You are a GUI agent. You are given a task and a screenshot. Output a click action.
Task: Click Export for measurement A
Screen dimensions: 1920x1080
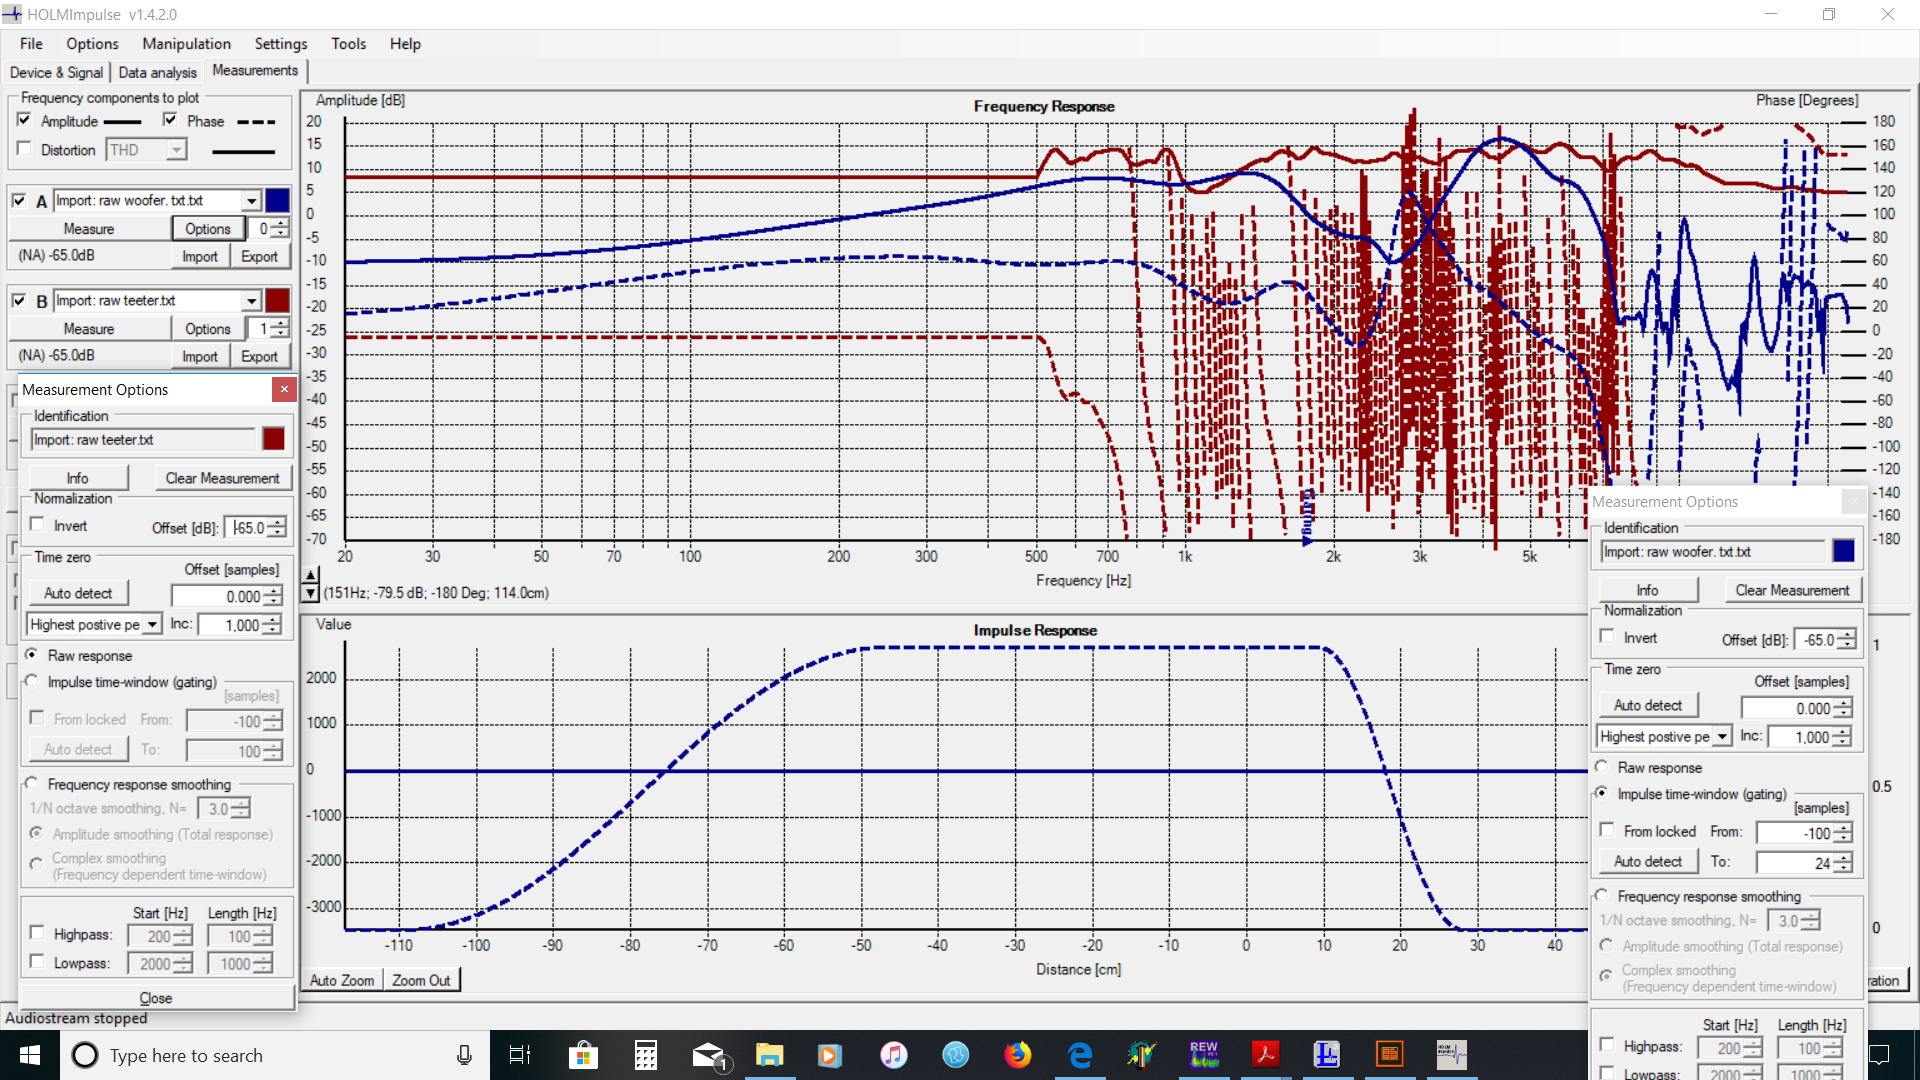click(259, 257)
